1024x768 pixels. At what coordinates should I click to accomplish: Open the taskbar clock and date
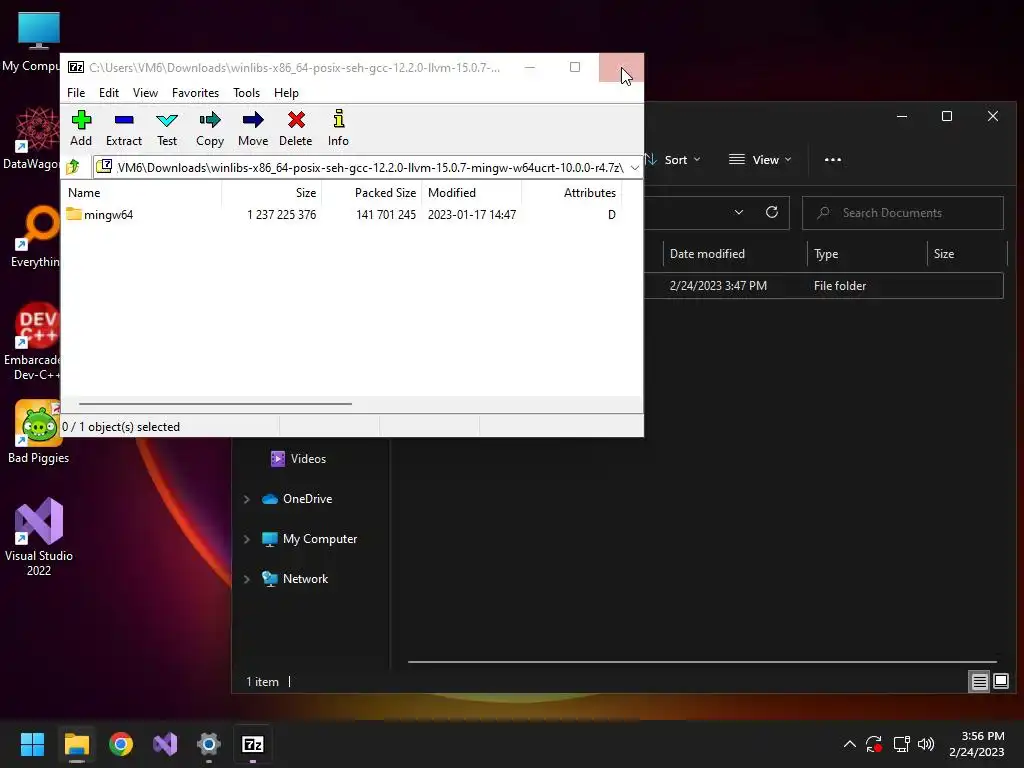click(x=976, y=744)
